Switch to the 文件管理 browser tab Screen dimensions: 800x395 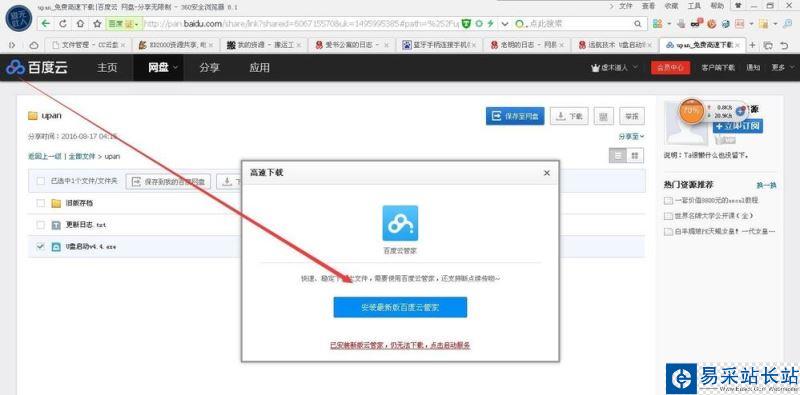(x=88, y=45)
